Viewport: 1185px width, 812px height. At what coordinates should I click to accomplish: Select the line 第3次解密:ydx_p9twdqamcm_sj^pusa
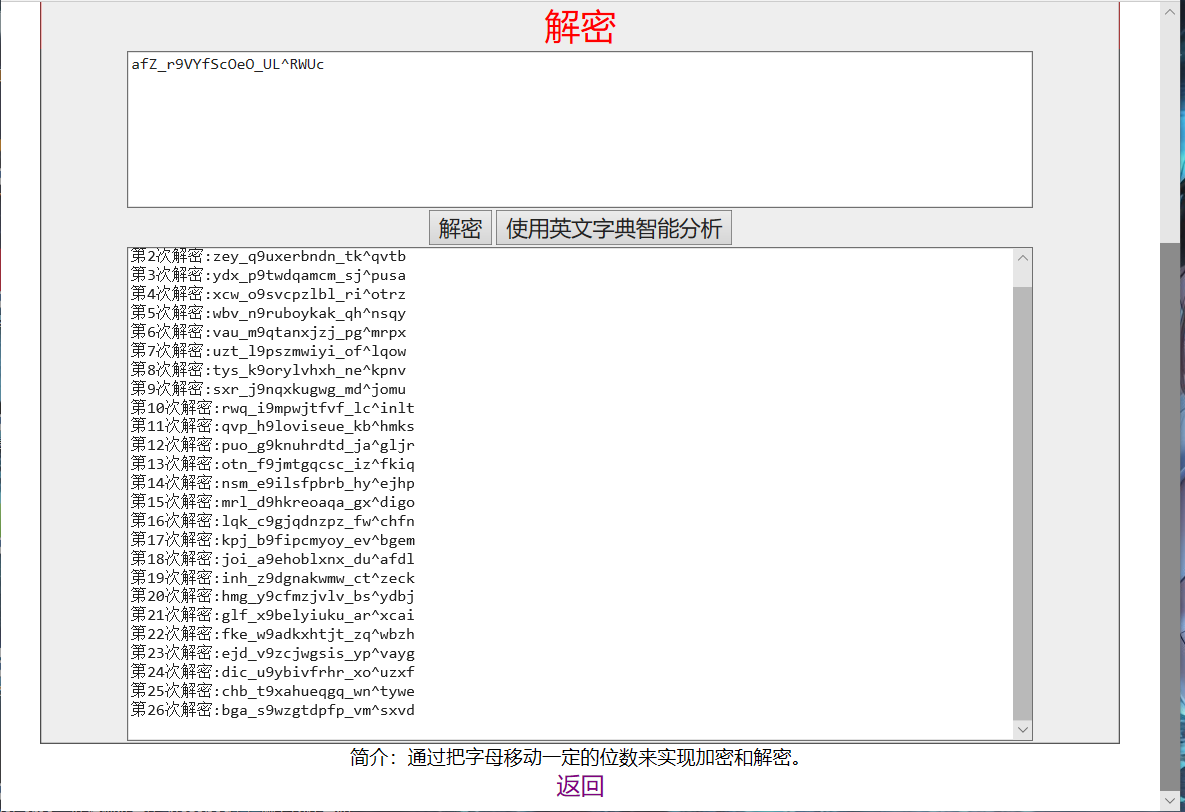(268, 275)
